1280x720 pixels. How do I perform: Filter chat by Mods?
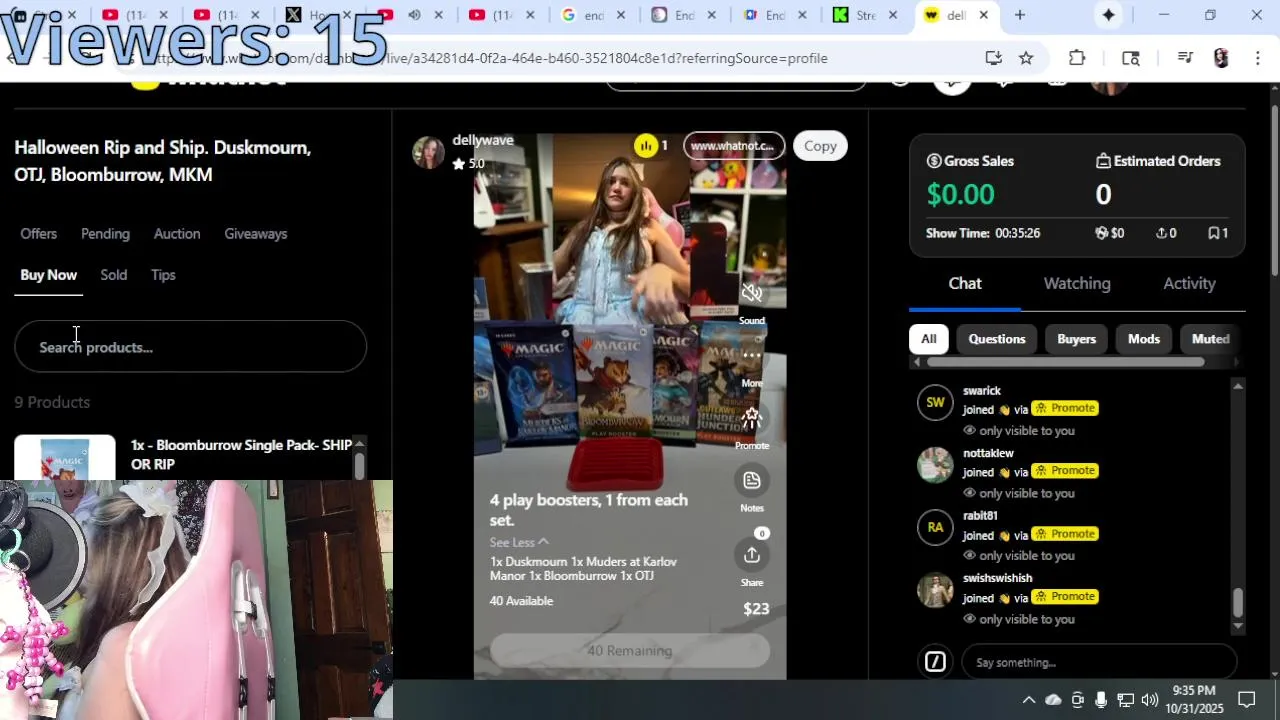1143,339
